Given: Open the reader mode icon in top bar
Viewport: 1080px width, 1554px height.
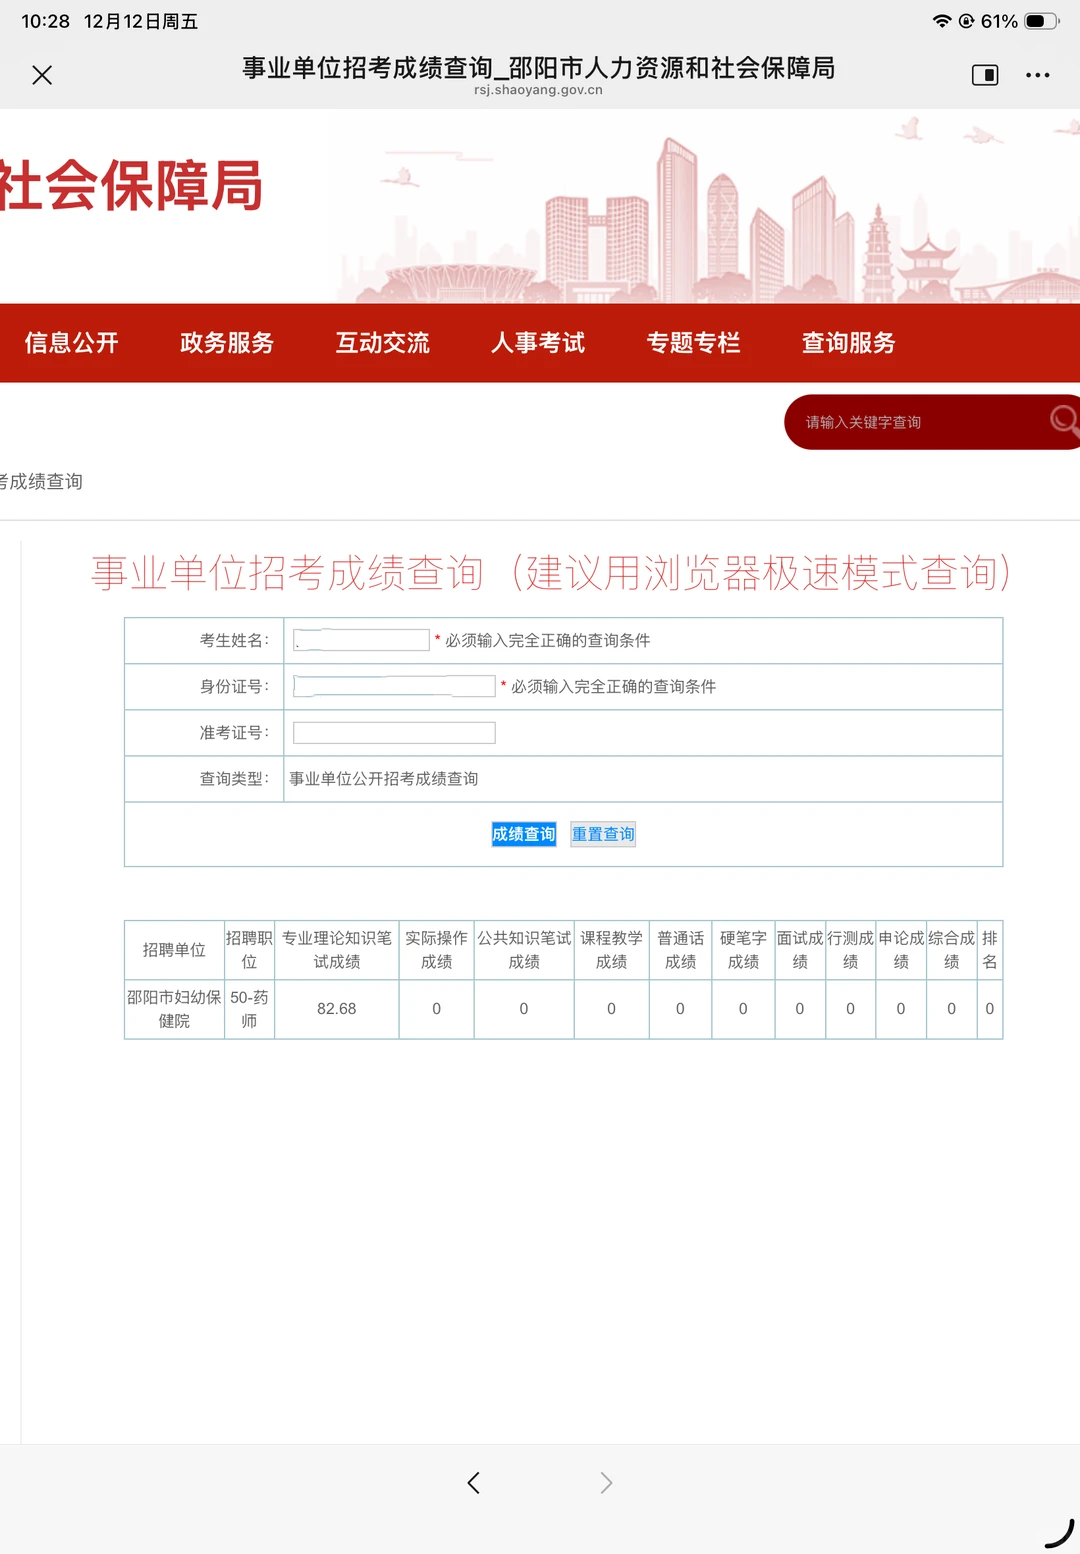Looking at the screenshot, I should (x=985, y=75).
